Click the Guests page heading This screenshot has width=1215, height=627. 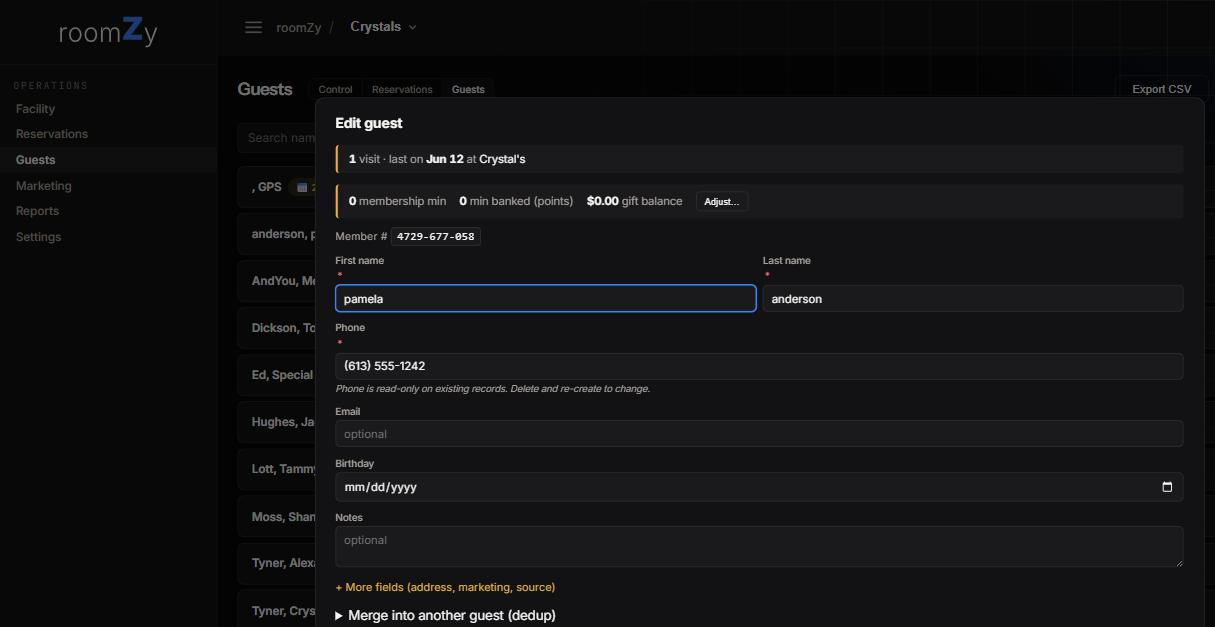[x=265, y=89]
